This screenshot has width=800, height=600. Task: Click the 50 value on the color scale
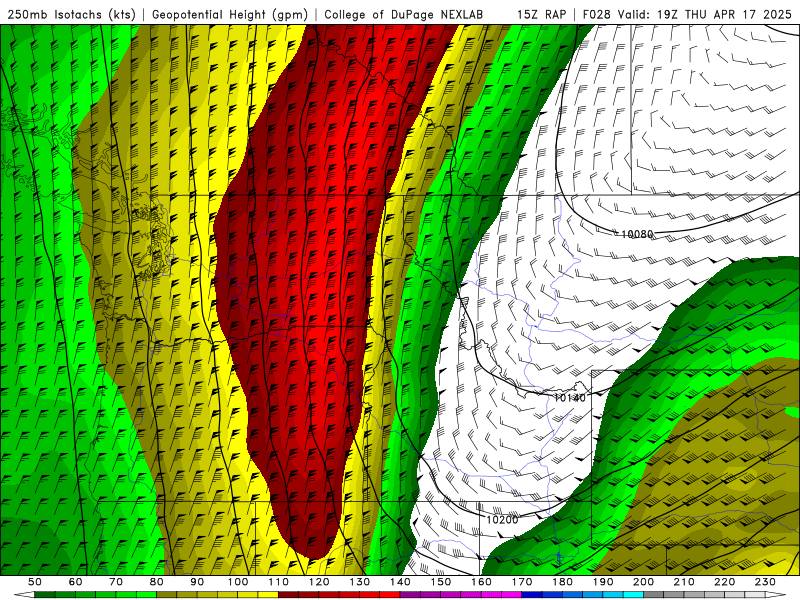35,582
